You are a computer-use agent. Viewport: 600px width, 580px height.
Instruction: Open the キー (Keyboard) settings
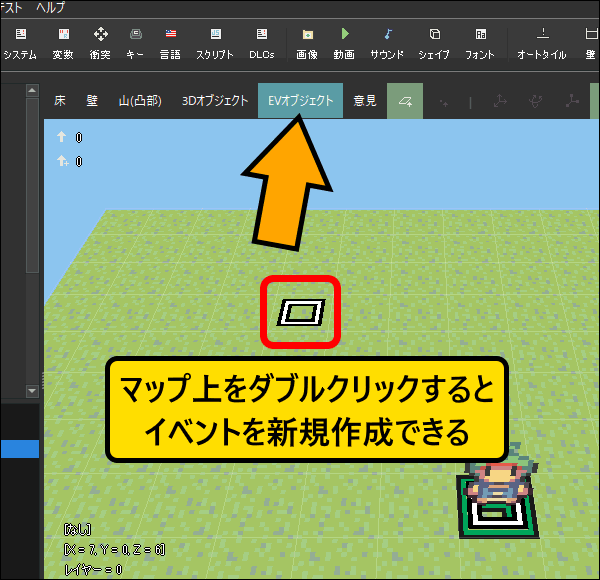(x=135, y=43)
